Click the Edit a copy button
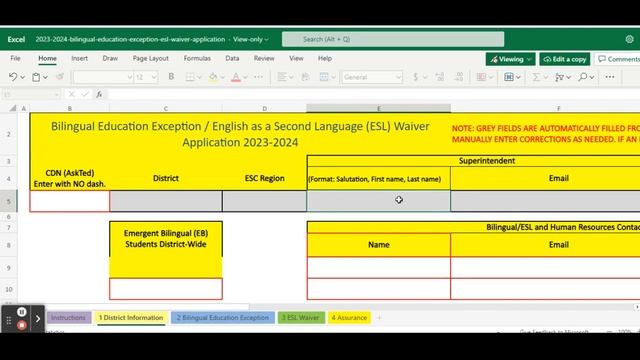The image size is (640, 360). pyautogui.click(x=565, y=59)
